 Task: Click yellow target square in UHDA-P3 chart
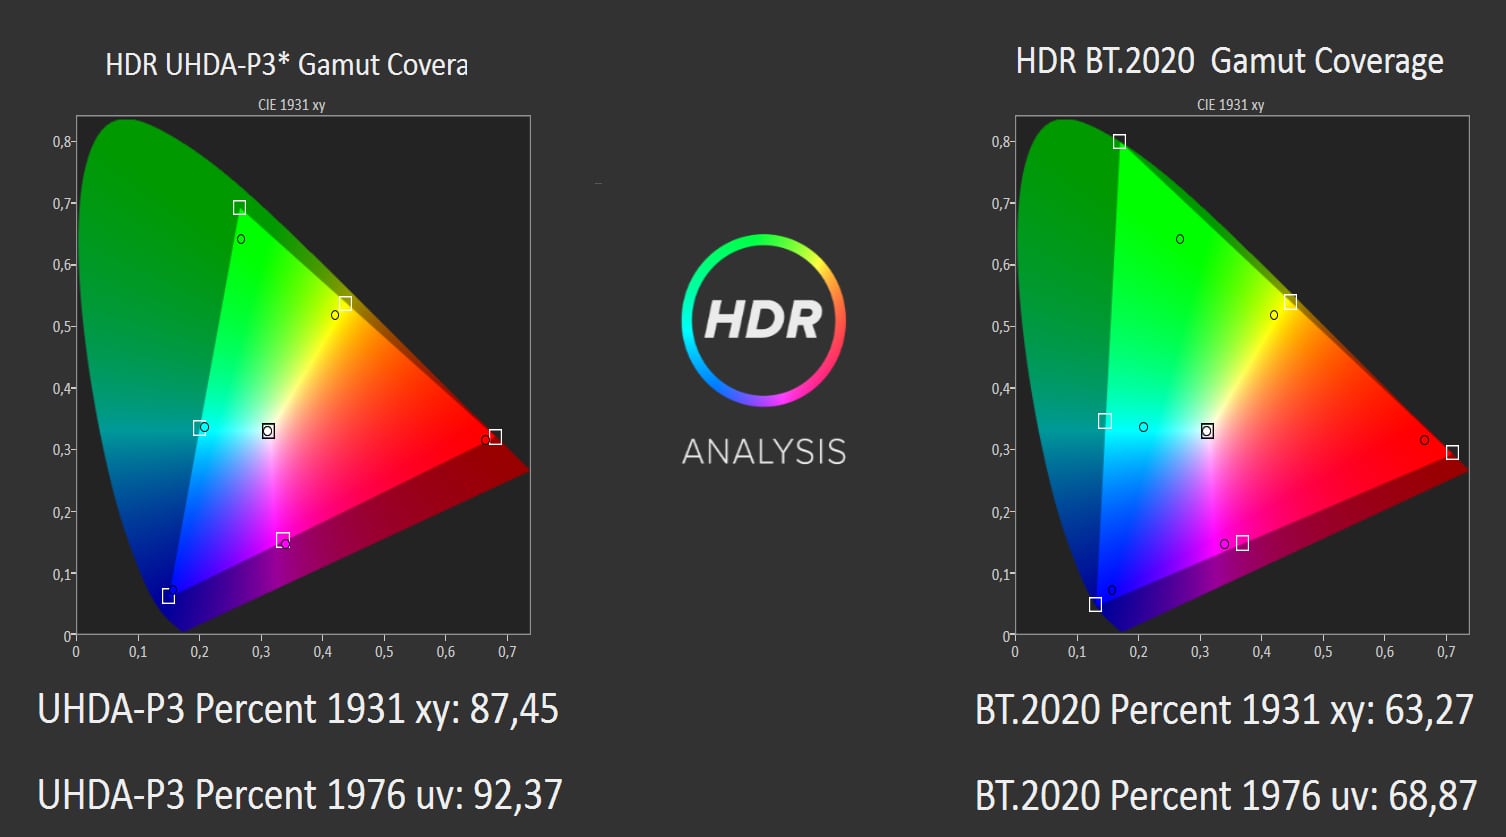(345, 303)
